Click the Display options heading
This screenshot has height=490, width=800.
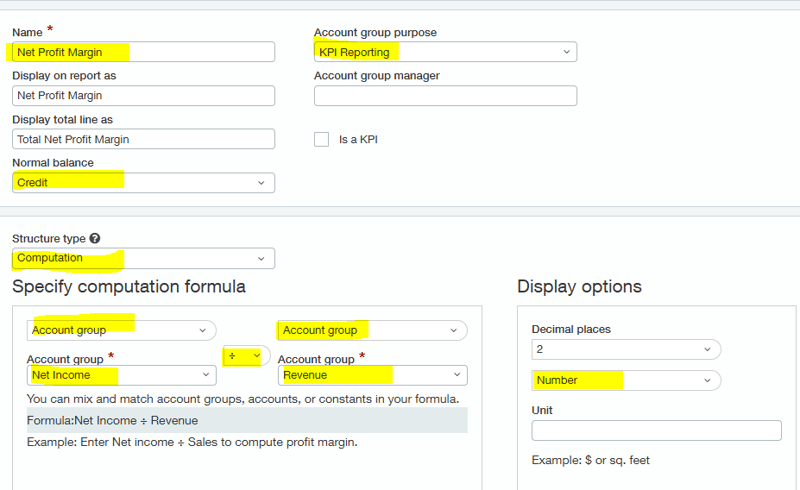pos(579,287)
